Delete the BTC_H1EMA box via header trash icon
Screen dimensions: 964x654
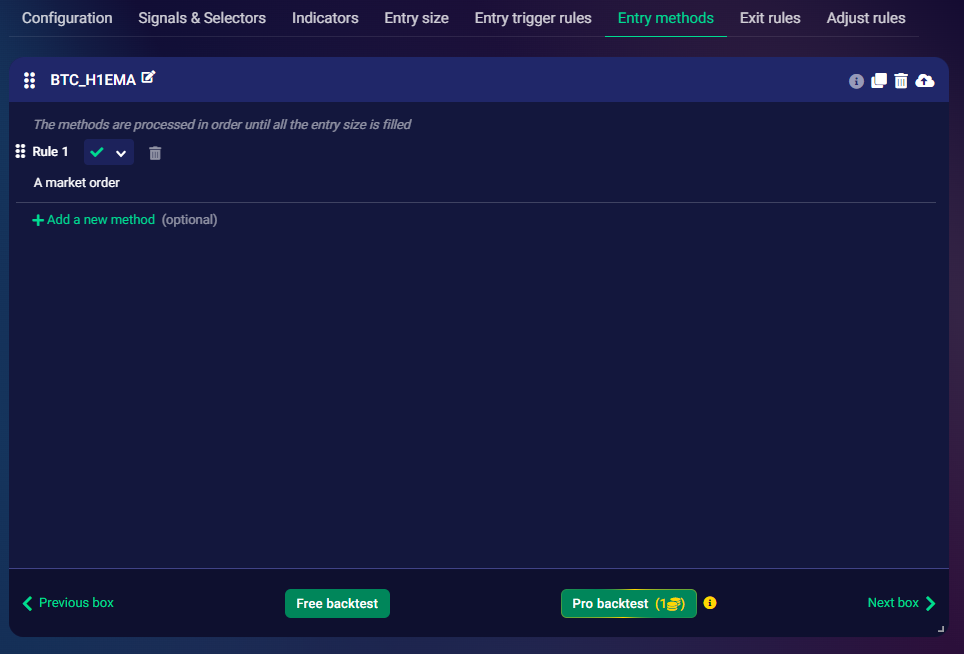click(x=901, y=81)
